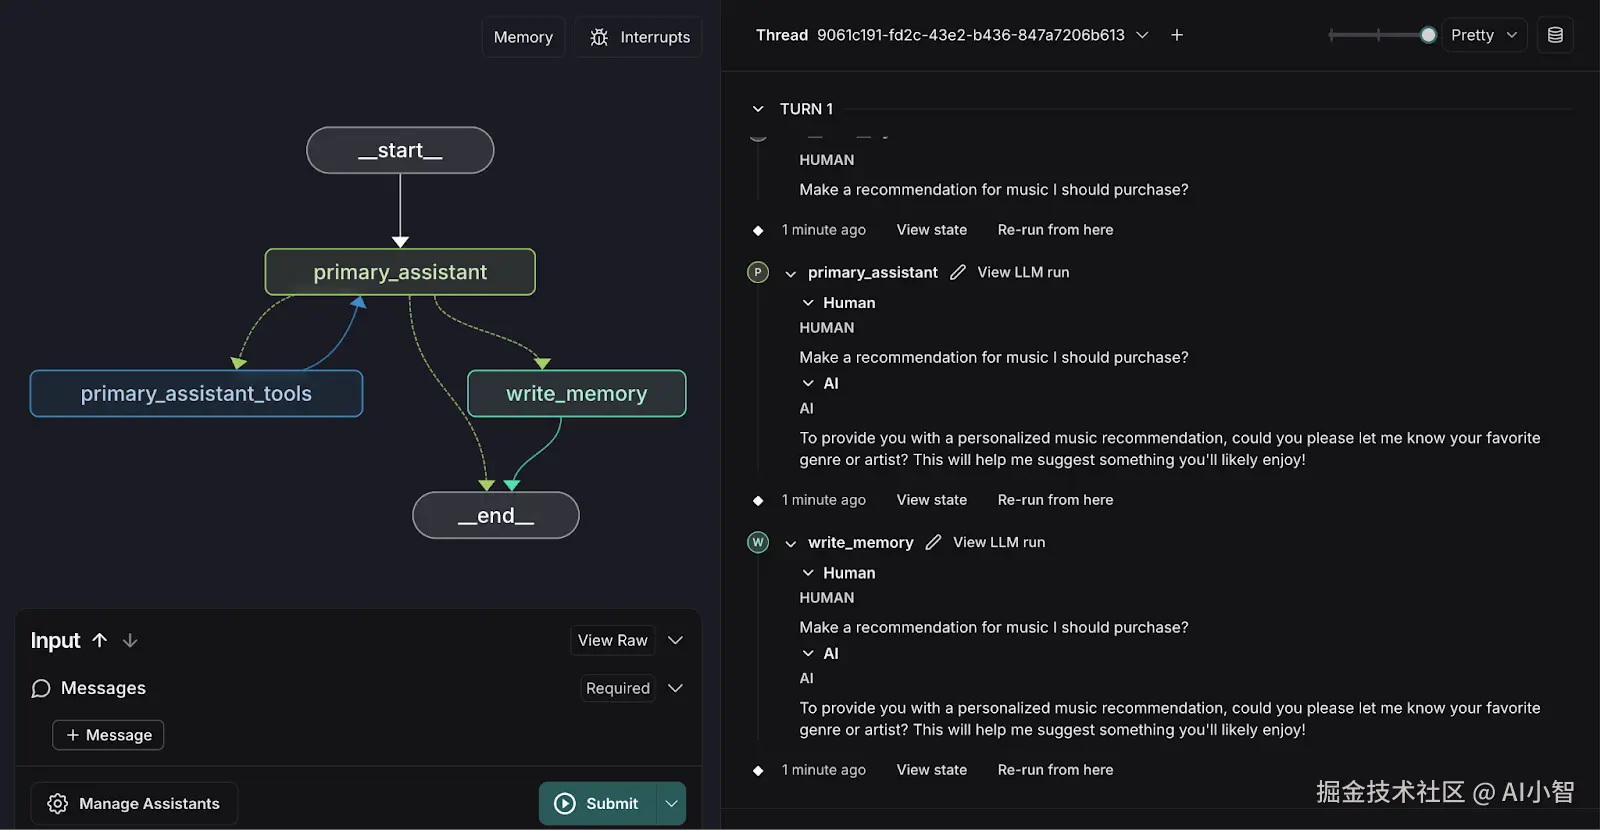Collapse the primary_assistant step chevron
Image resolution: width=1600 pixels, height=830 pixels.
tap(791, 273)
